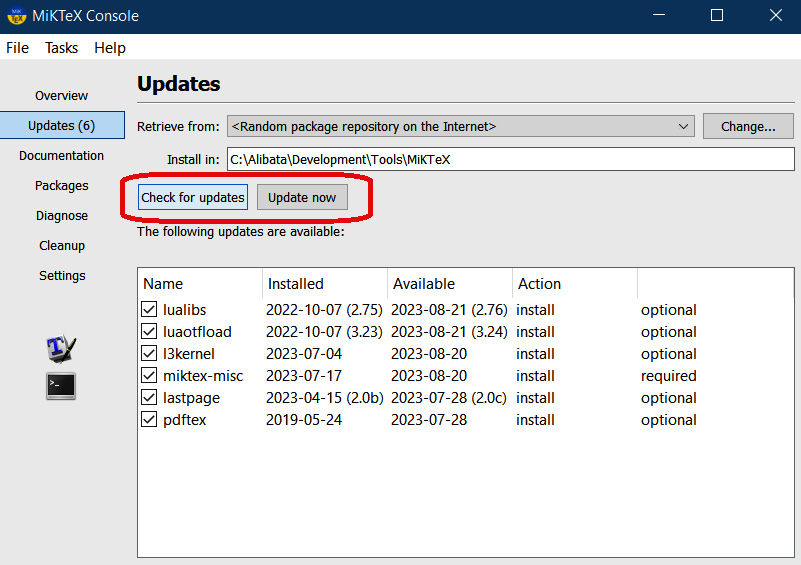This screenshot has height=565, width=801.
Task: Open the File menu
Action: tap(17, 48)
